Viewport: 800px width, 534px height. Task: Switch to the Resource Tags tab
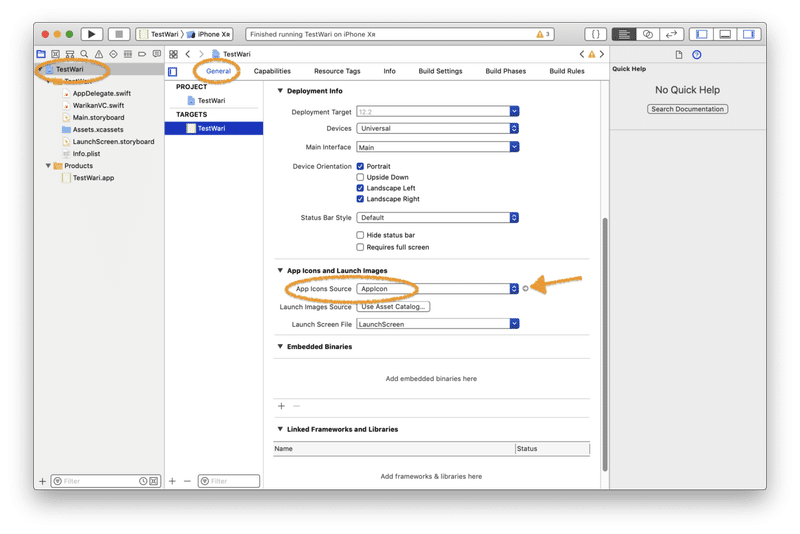point(337,71)
